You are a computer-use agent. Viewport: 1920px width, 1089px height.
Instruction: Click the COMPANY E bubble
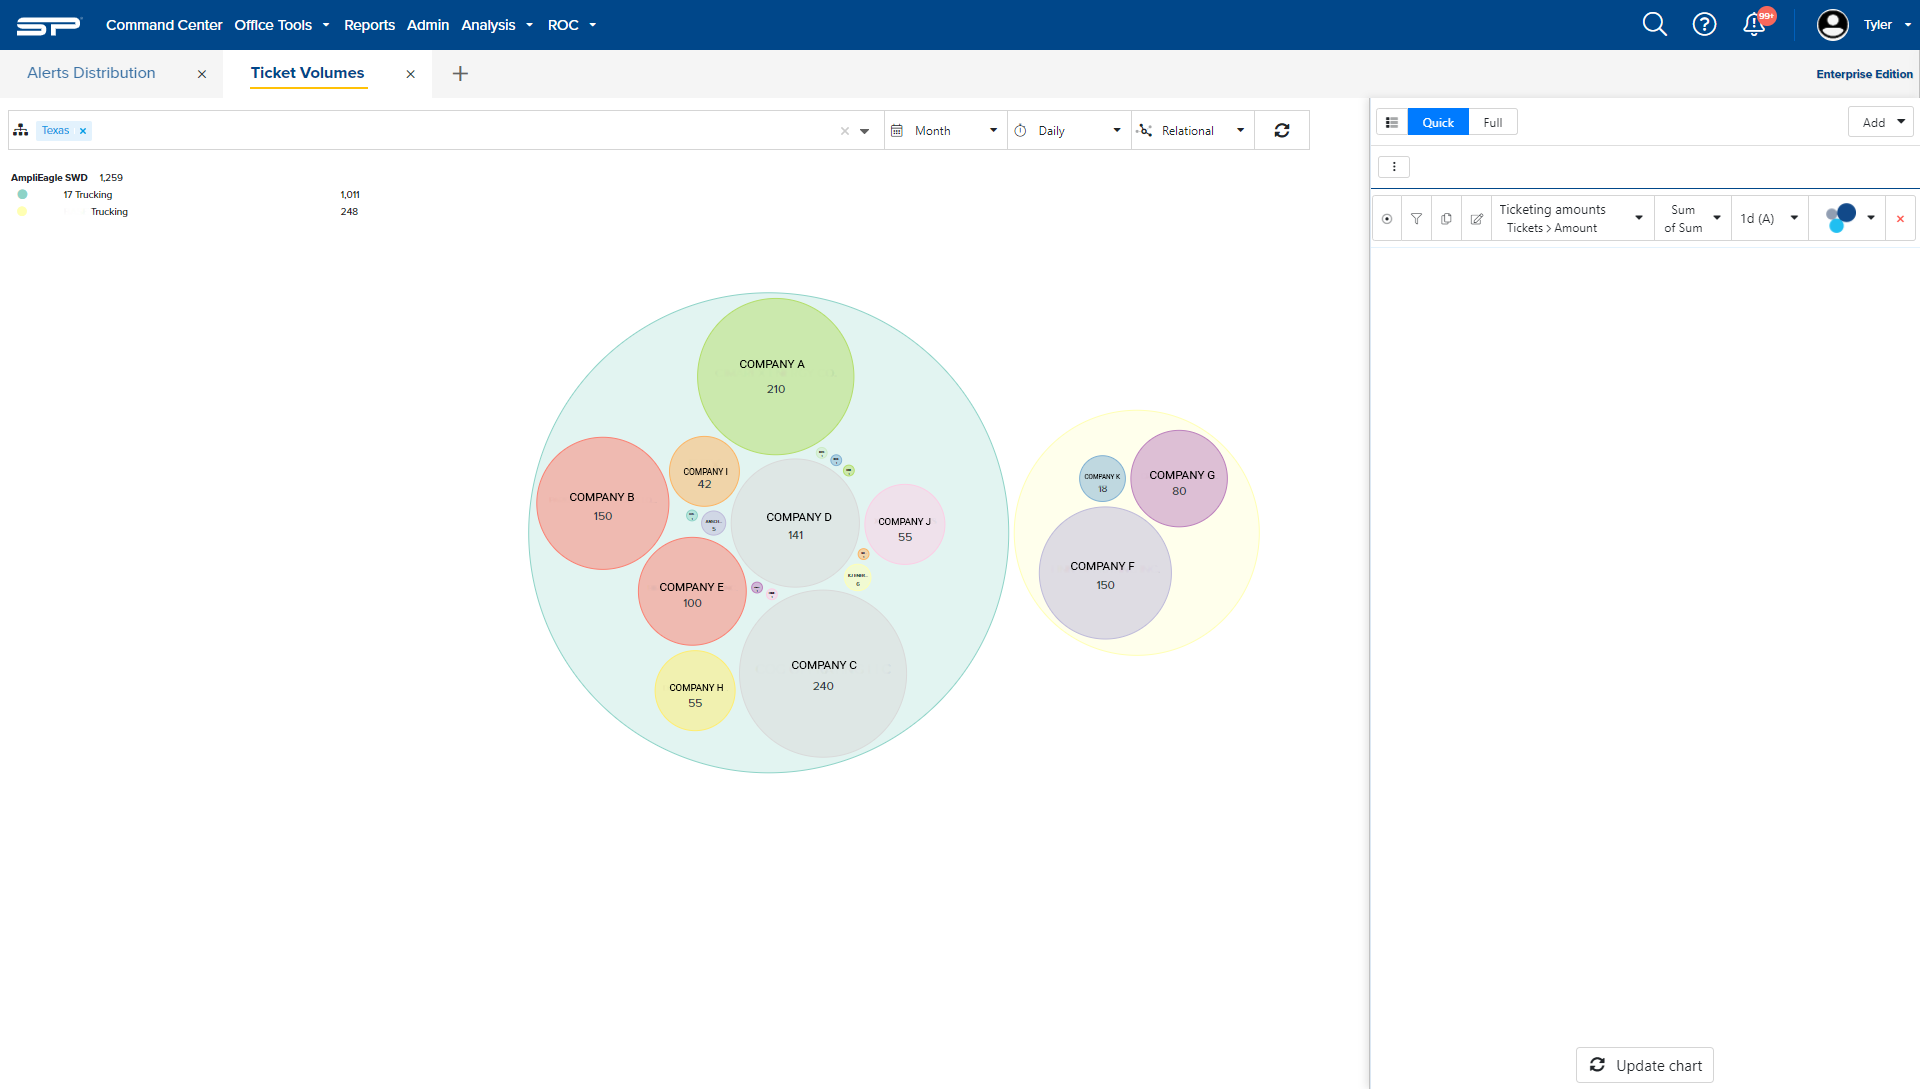[692, 592]
